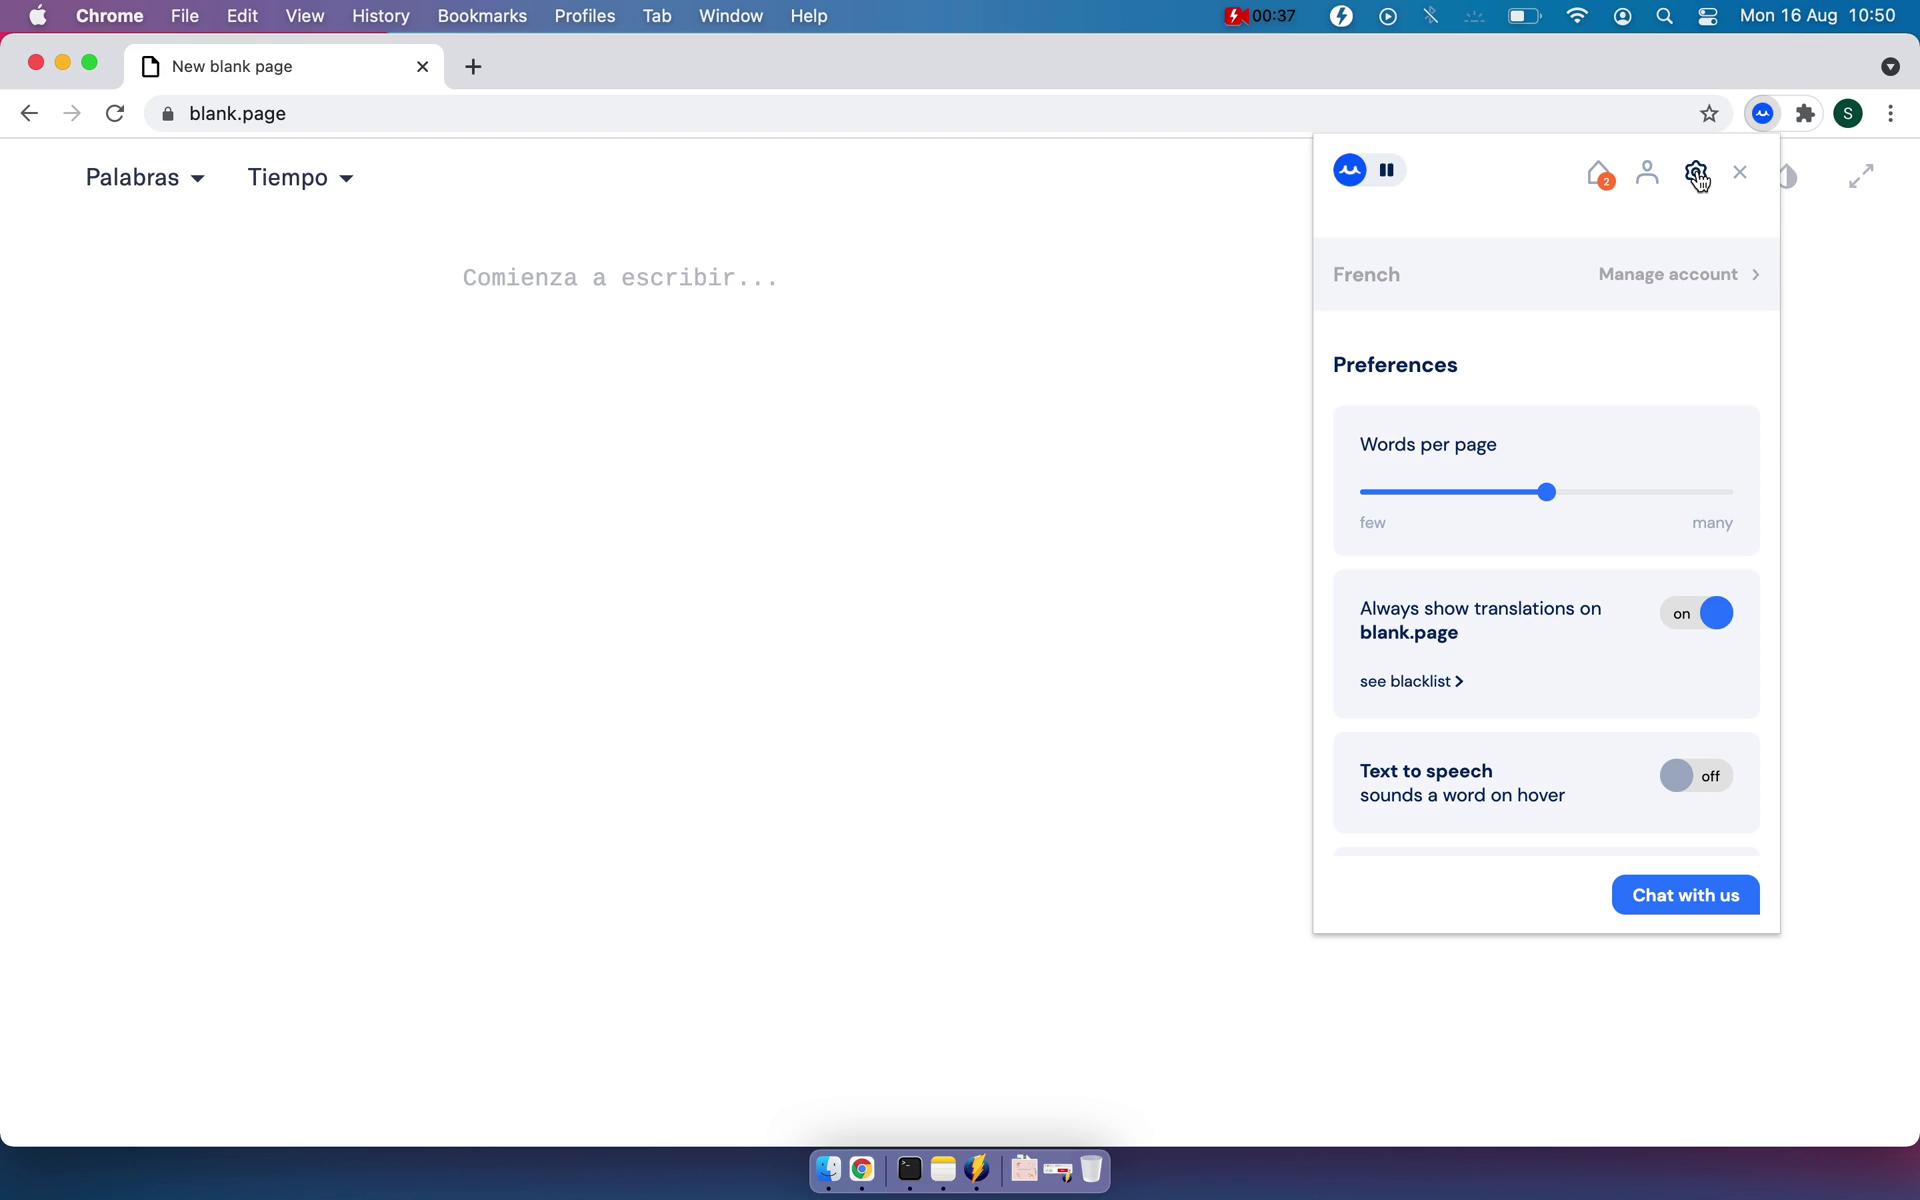Viewport: 1920px width, 1200px height.
Task: Open Manage account link
Action: [x=1679, y=275]
